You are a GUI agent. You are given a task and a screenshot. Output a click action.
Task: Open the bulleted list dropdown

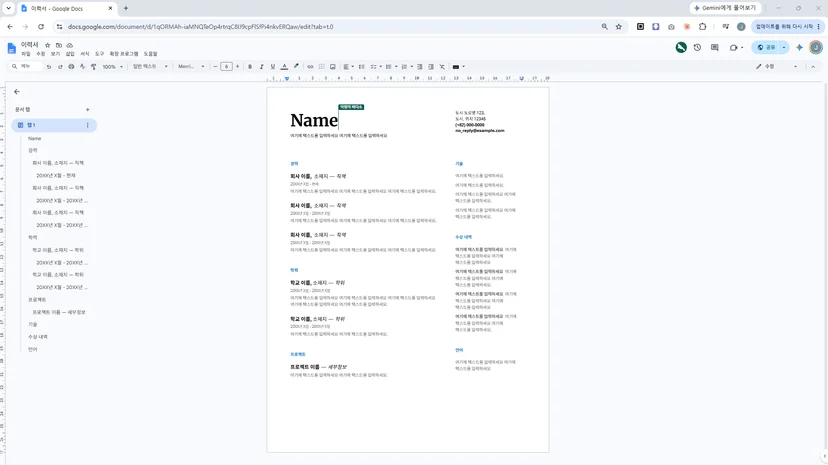click(x=391, y=67)
